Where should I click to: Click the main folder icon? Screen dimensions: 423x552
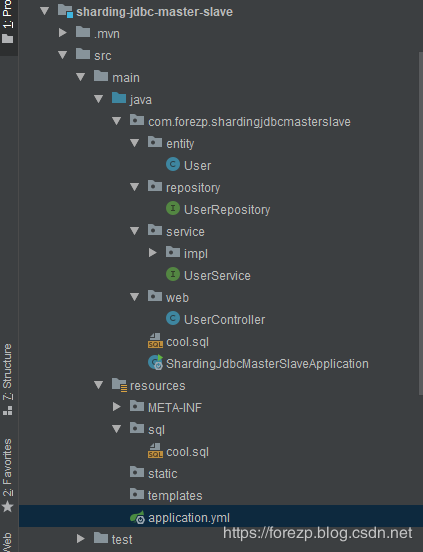101,76
